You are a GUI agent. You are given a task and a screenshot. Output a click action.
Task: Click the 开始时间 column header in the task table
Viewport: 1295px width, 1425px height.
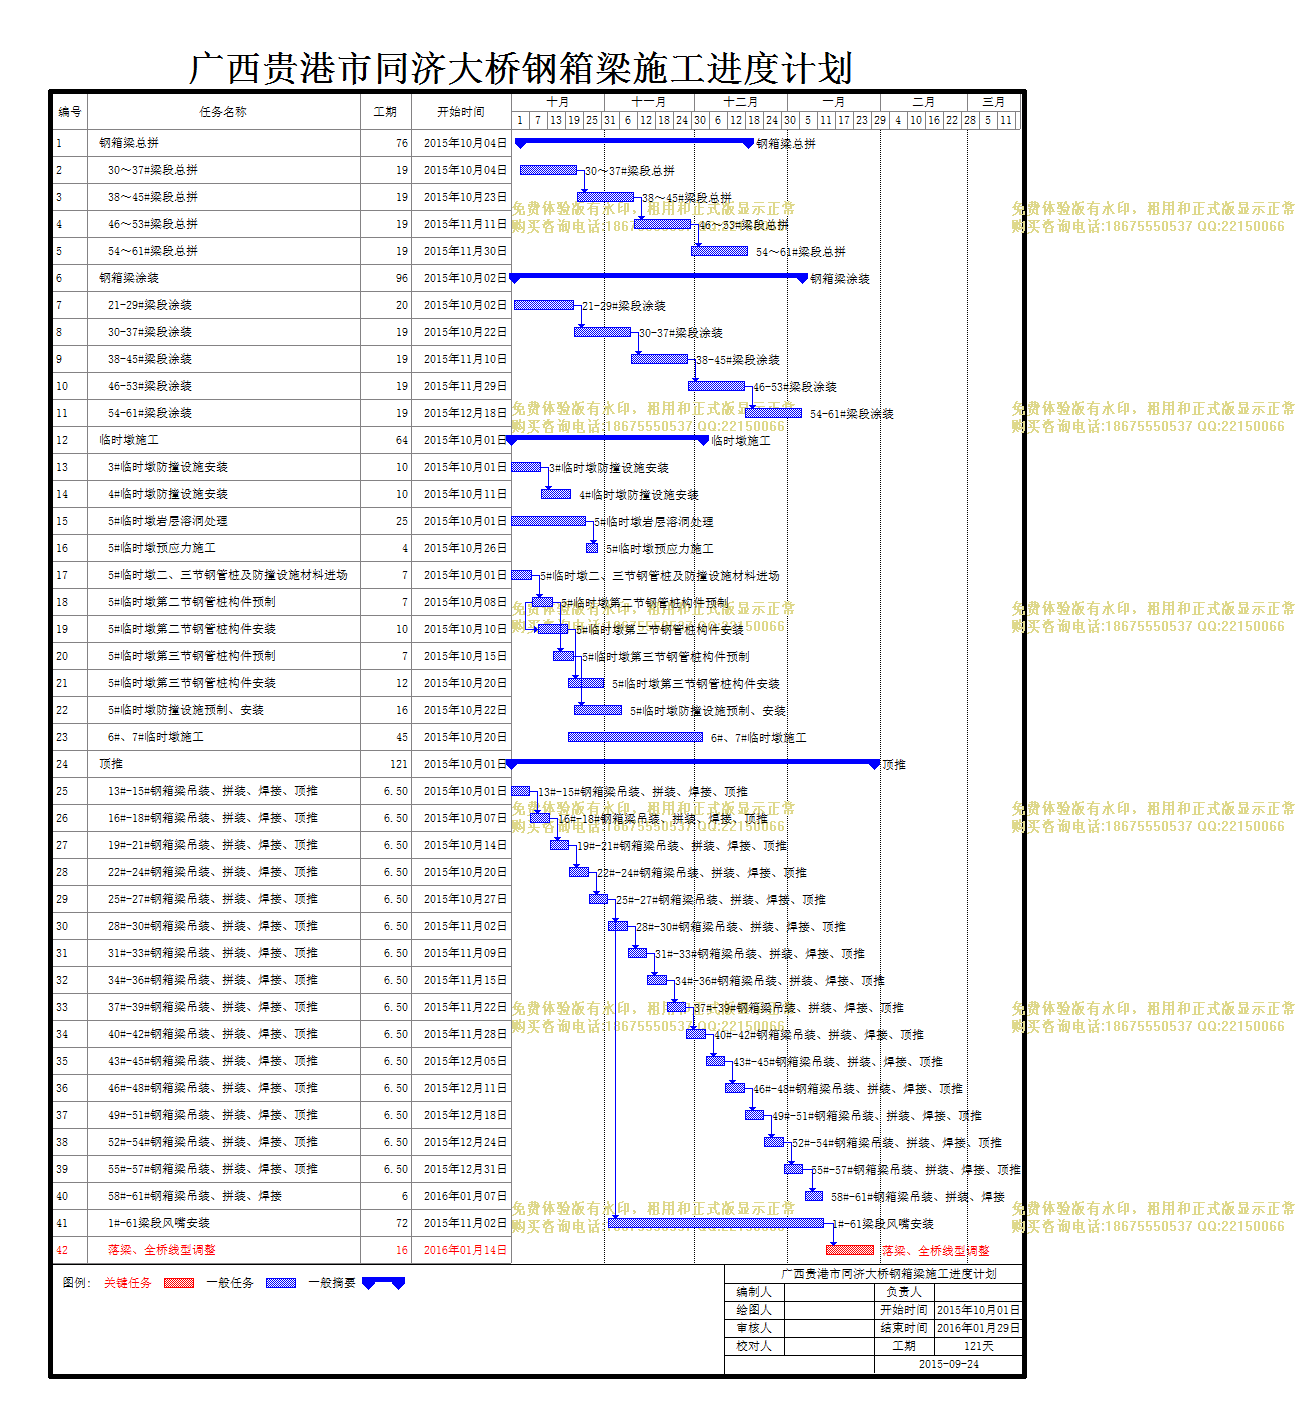[x=461, y=112]
